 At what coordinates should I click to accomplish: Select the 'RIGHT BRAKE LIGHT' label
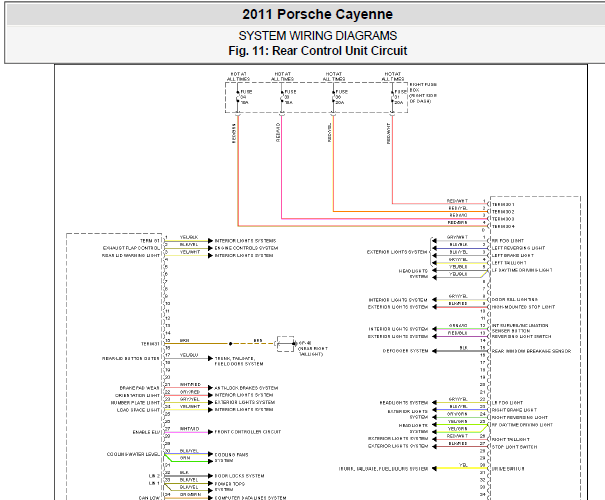tap(514, 410)
